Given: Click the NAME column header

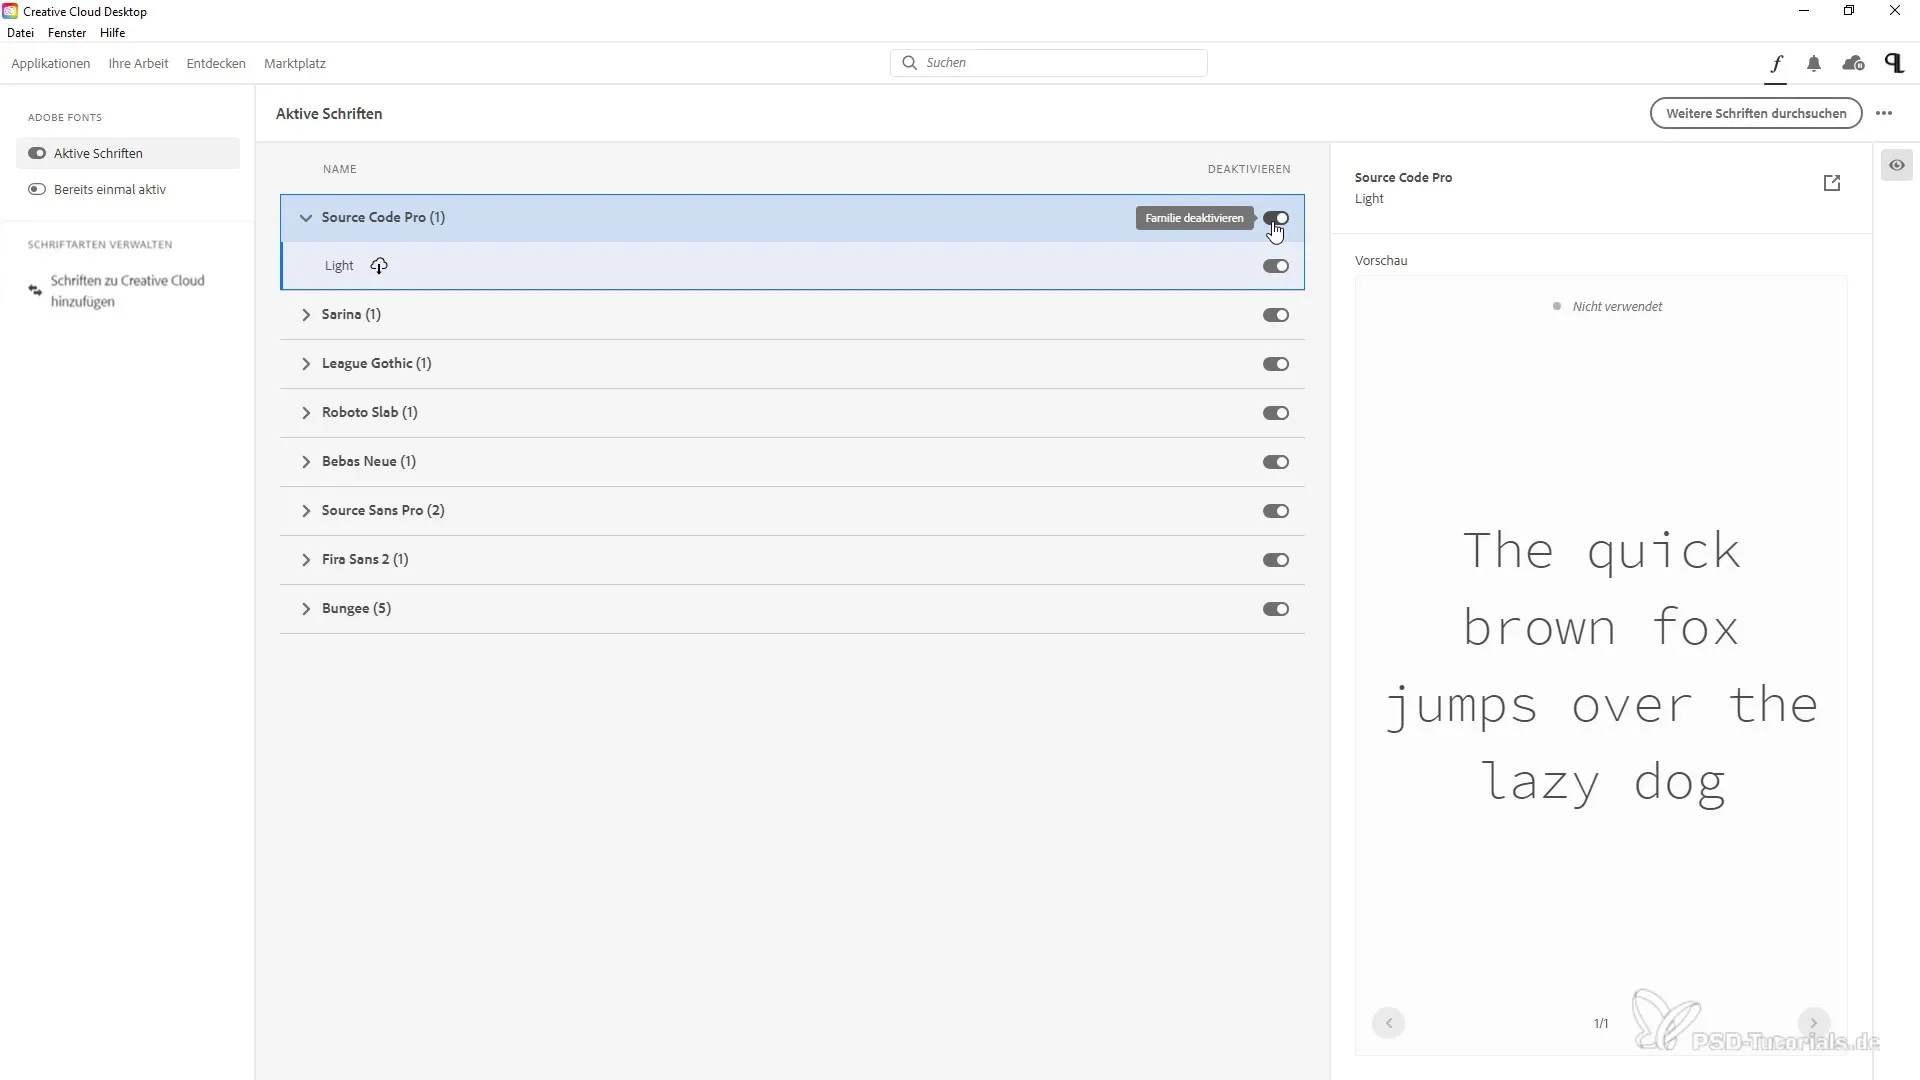Looking at the screenshot, I should [x=340, y=169].
